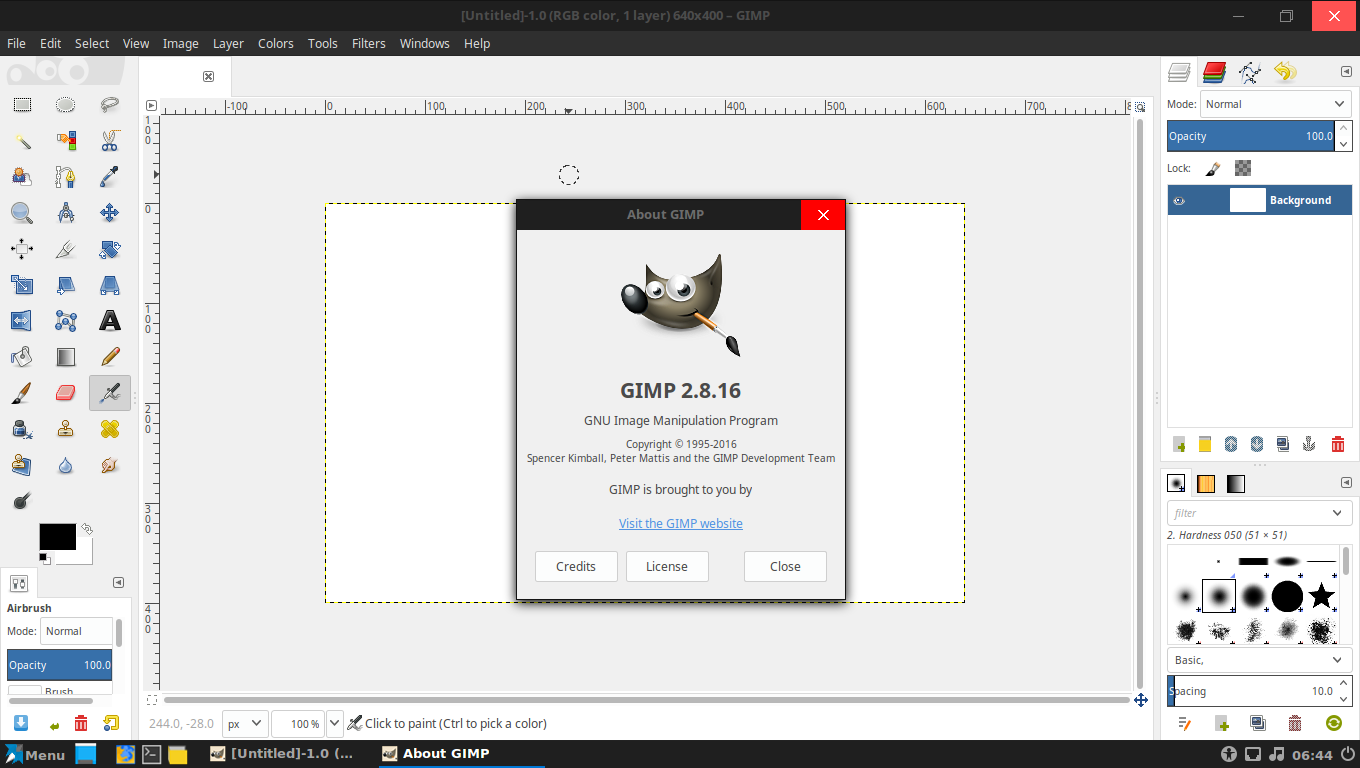Viewport: 1360px width, 768px height.
Task: Select the Ellipse Select tool
Action: (66, 104)
